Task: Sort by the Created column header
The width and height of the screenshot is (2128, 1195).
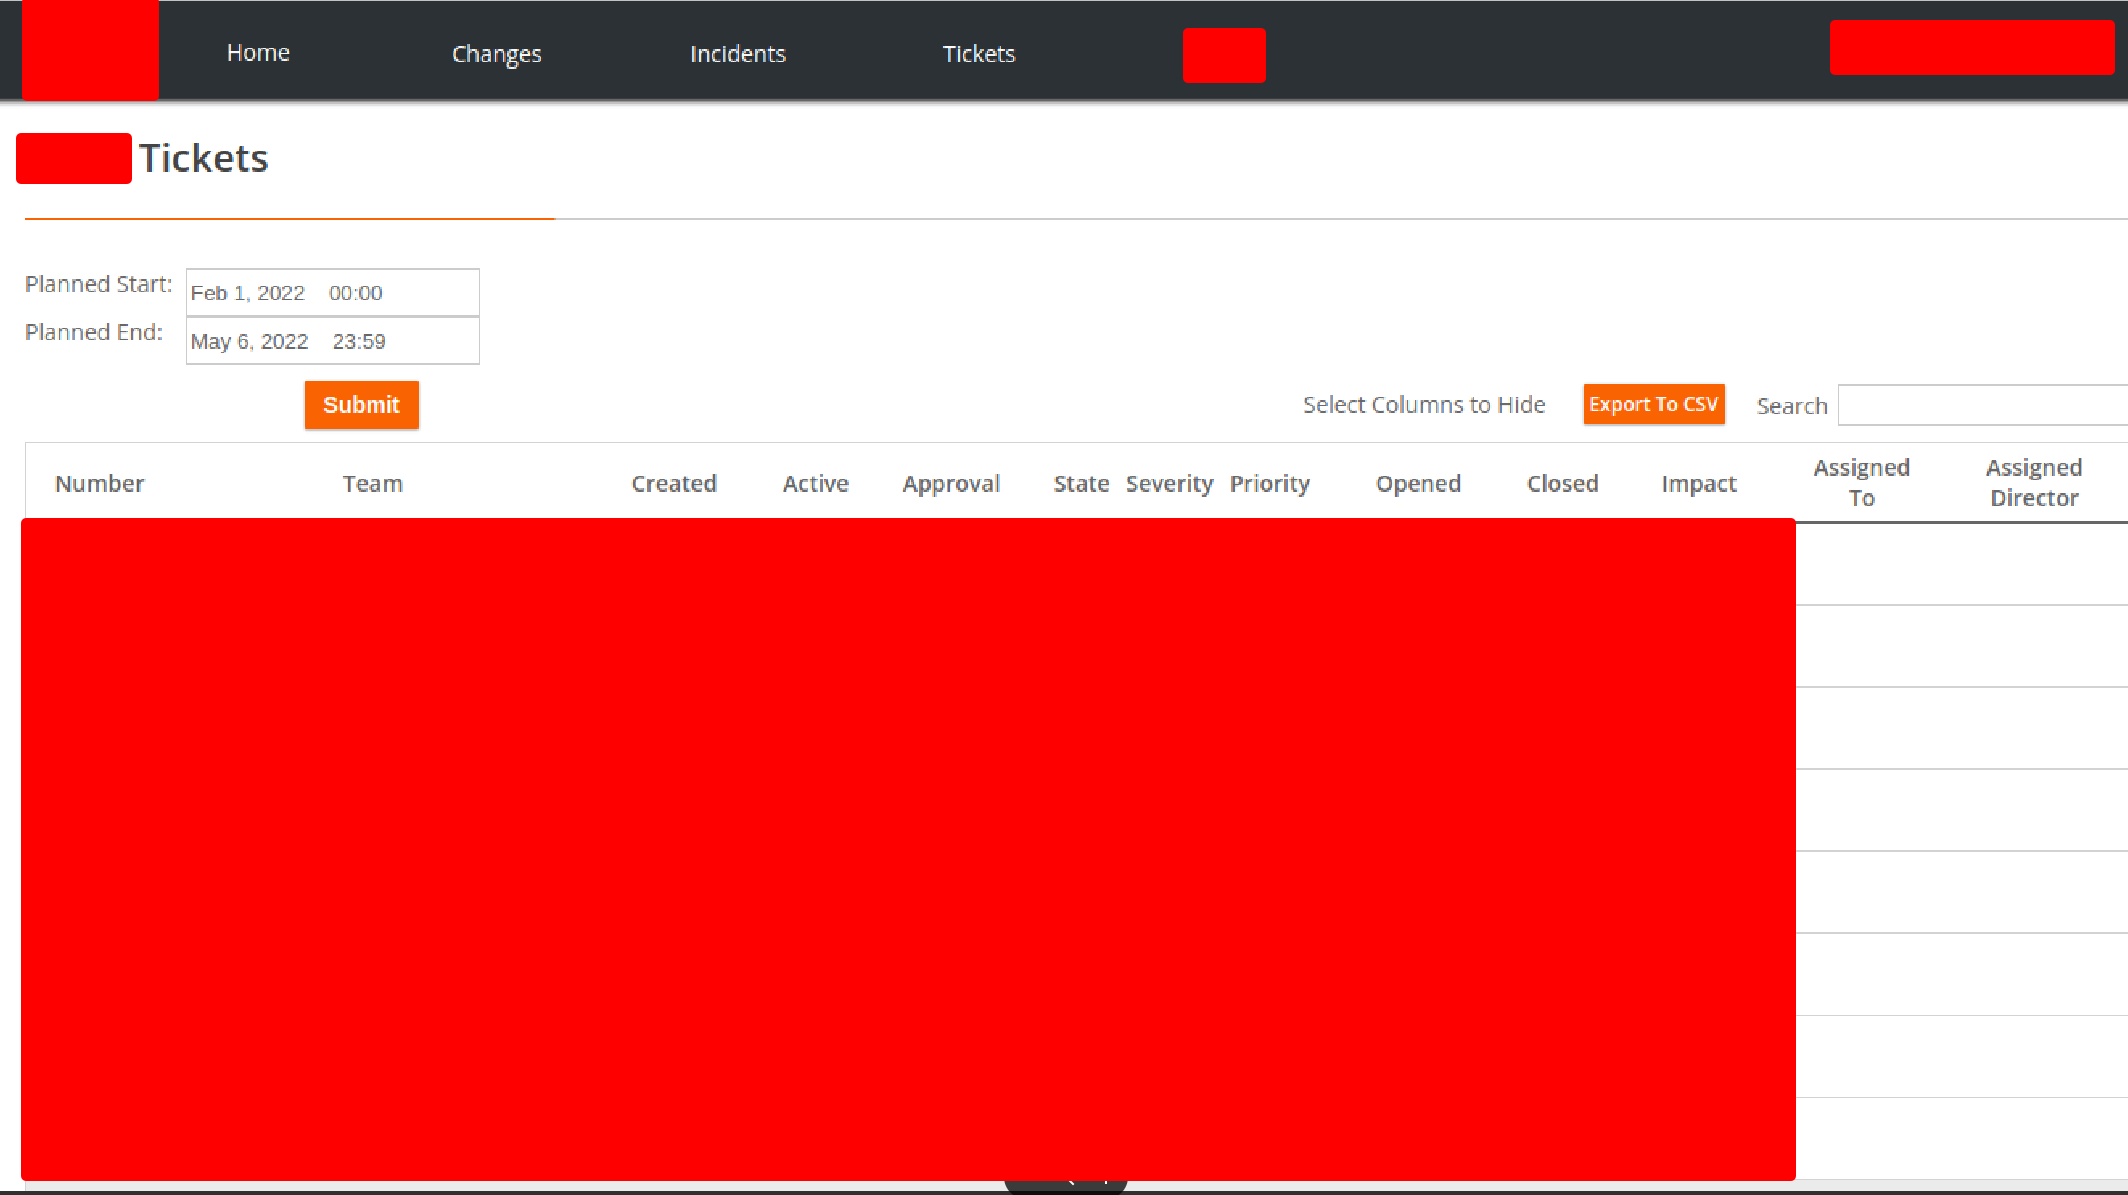Action: [674, 484]
